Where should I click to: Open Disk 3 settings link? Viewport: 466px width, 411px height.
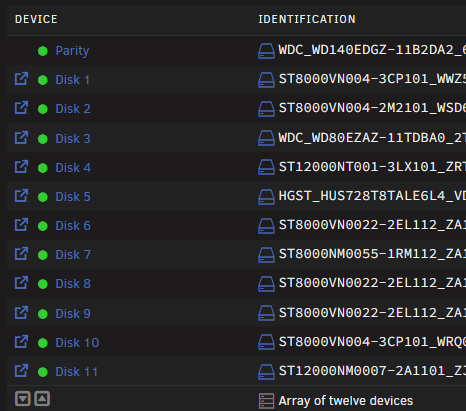(73, 139)
